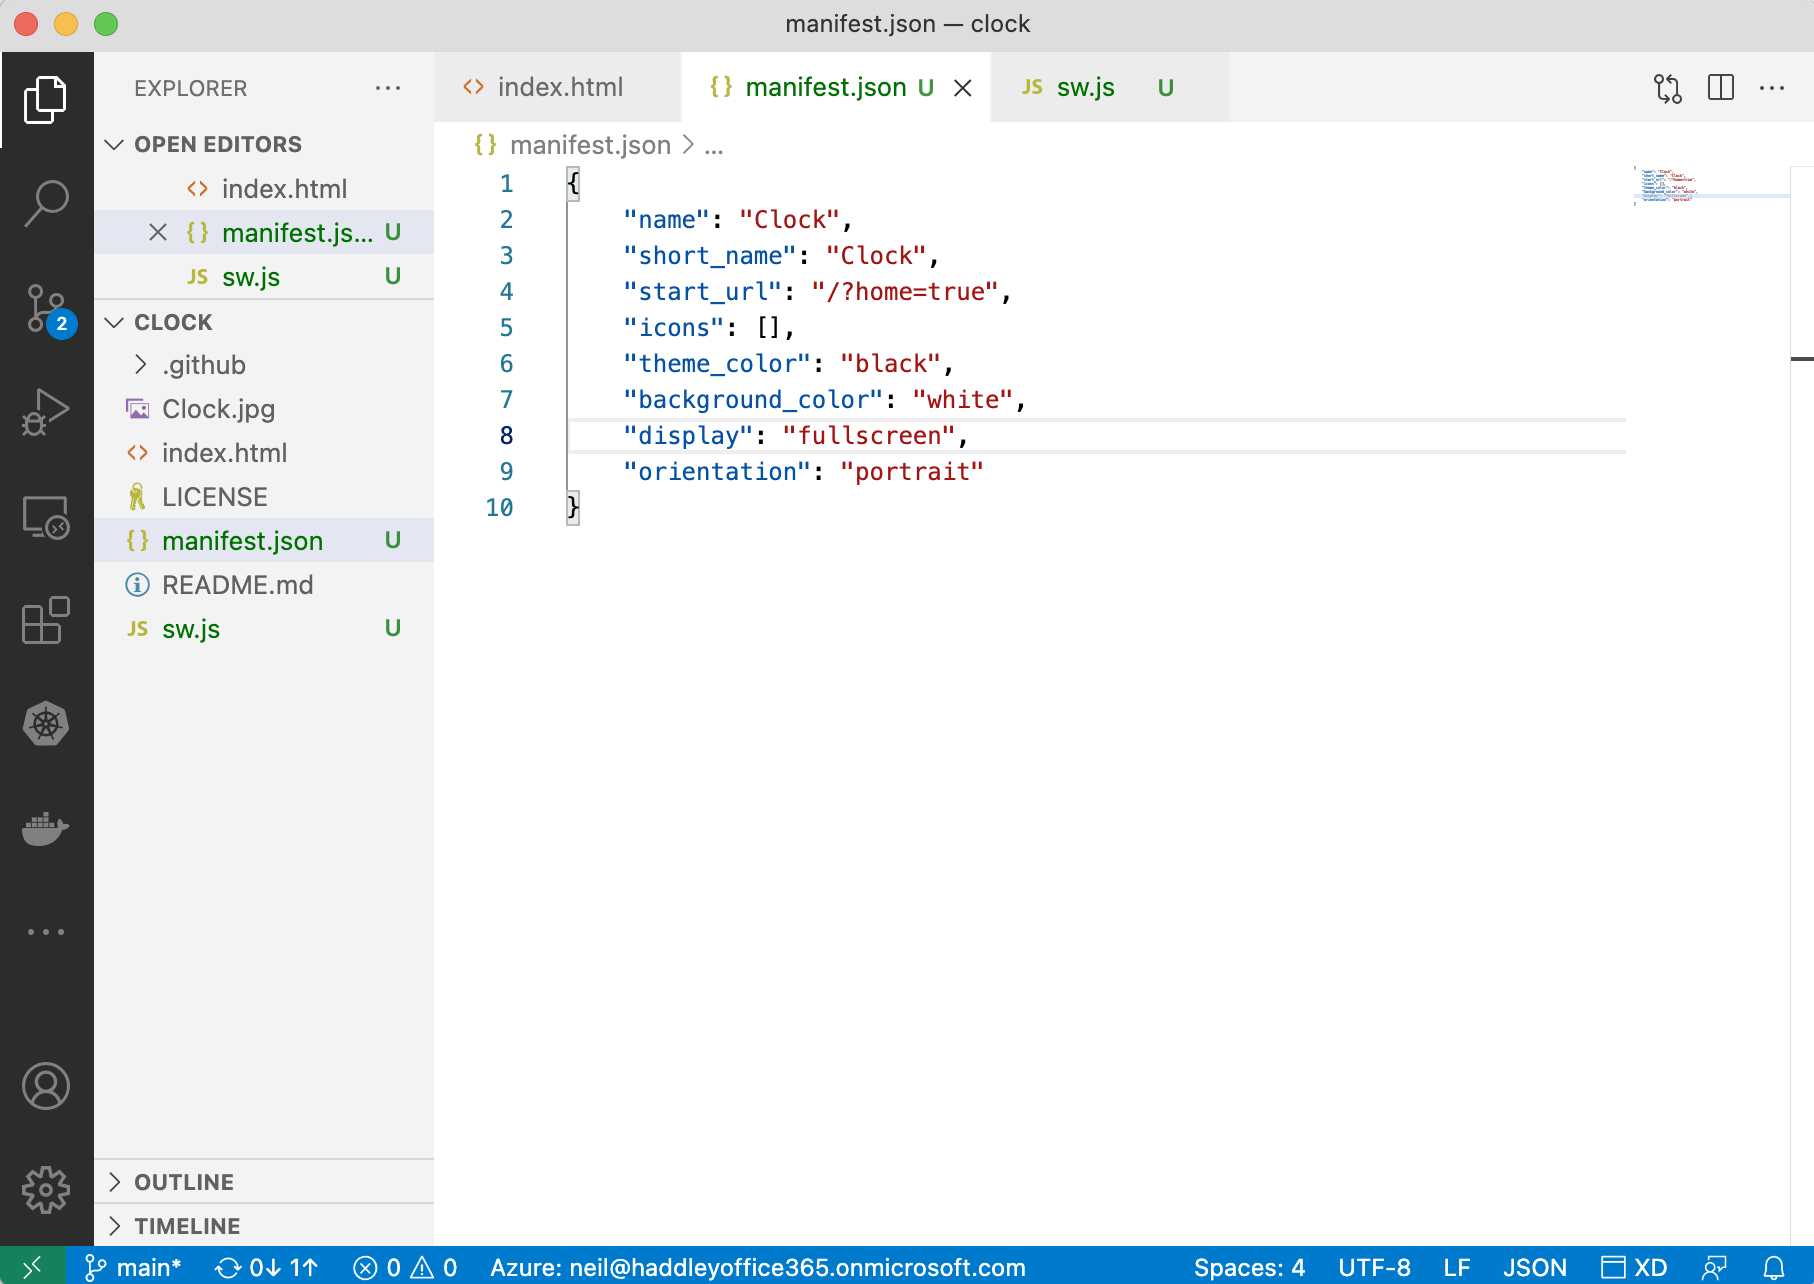
Task: Expand the .github folder
Action: 204,365
